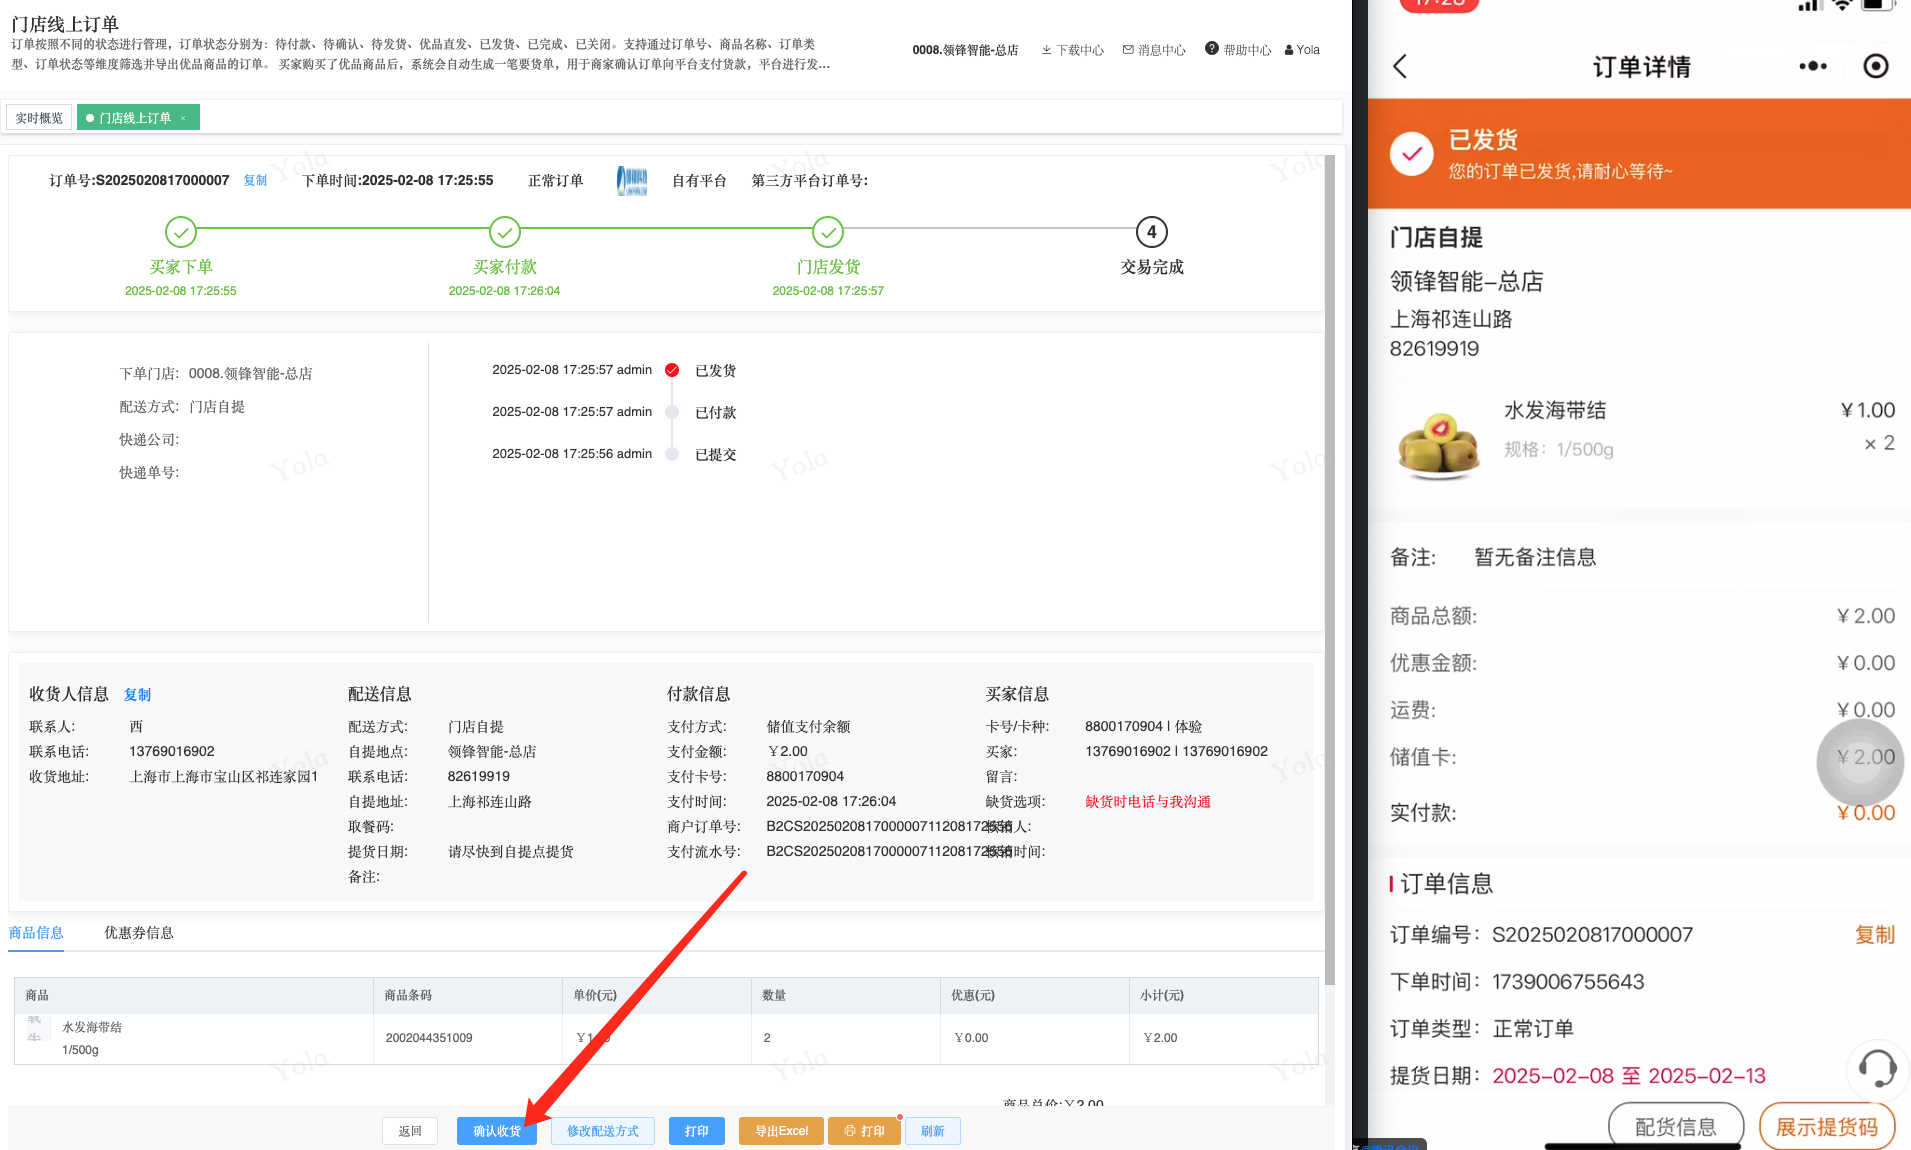Tap the mobile 领锋智能-总店 store name
Image resolution: width=1911 pixels, height=1150 pixels.
pyautogui.click(x=1466, y=282)
